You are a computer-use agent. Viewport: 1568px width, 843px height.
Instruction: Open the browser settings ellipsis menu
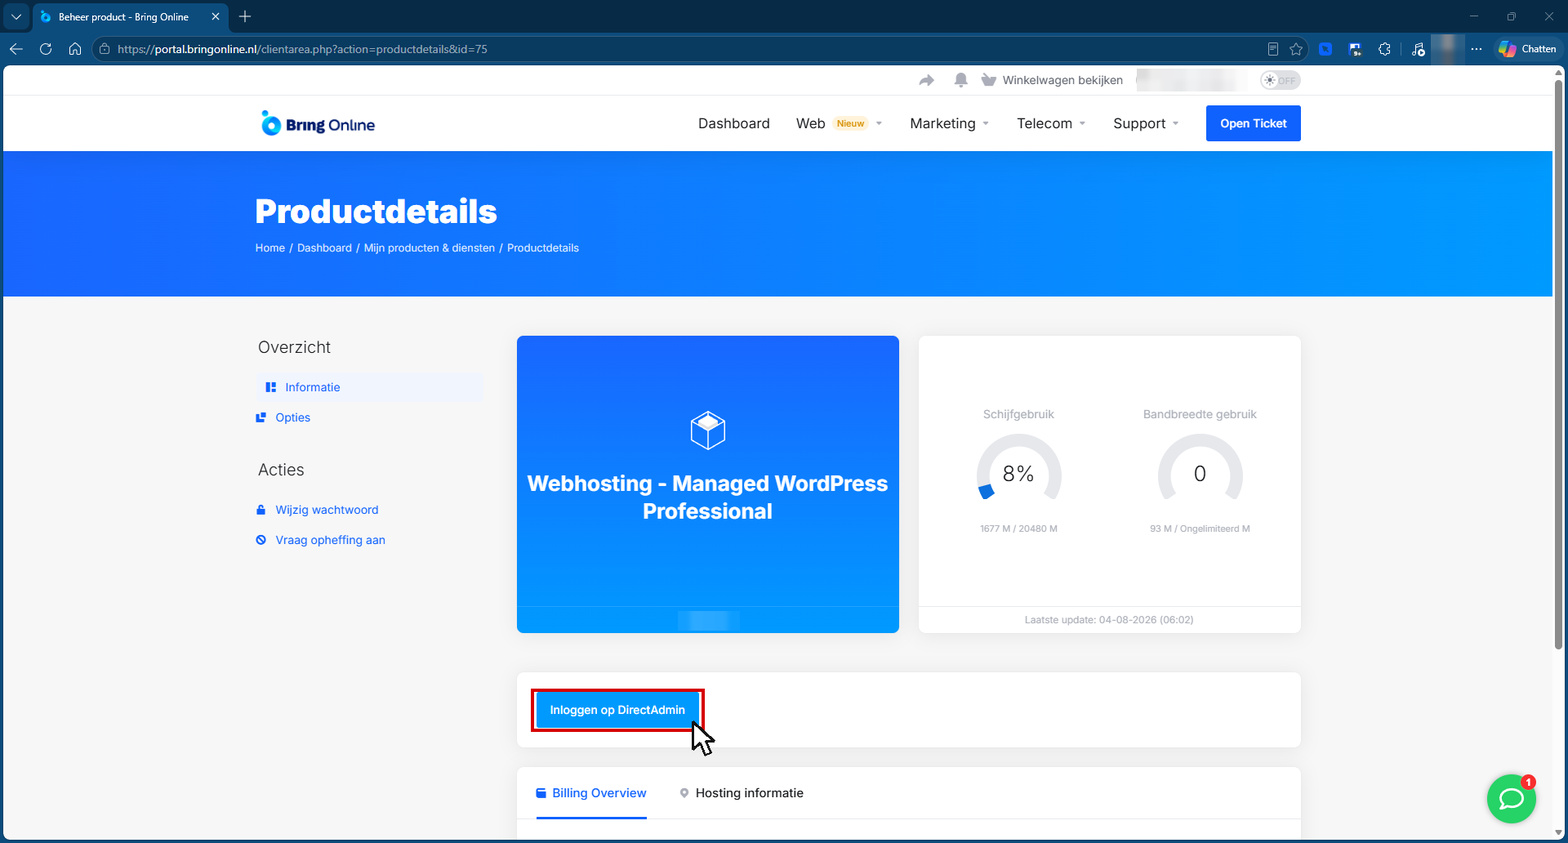(1476, 49)
